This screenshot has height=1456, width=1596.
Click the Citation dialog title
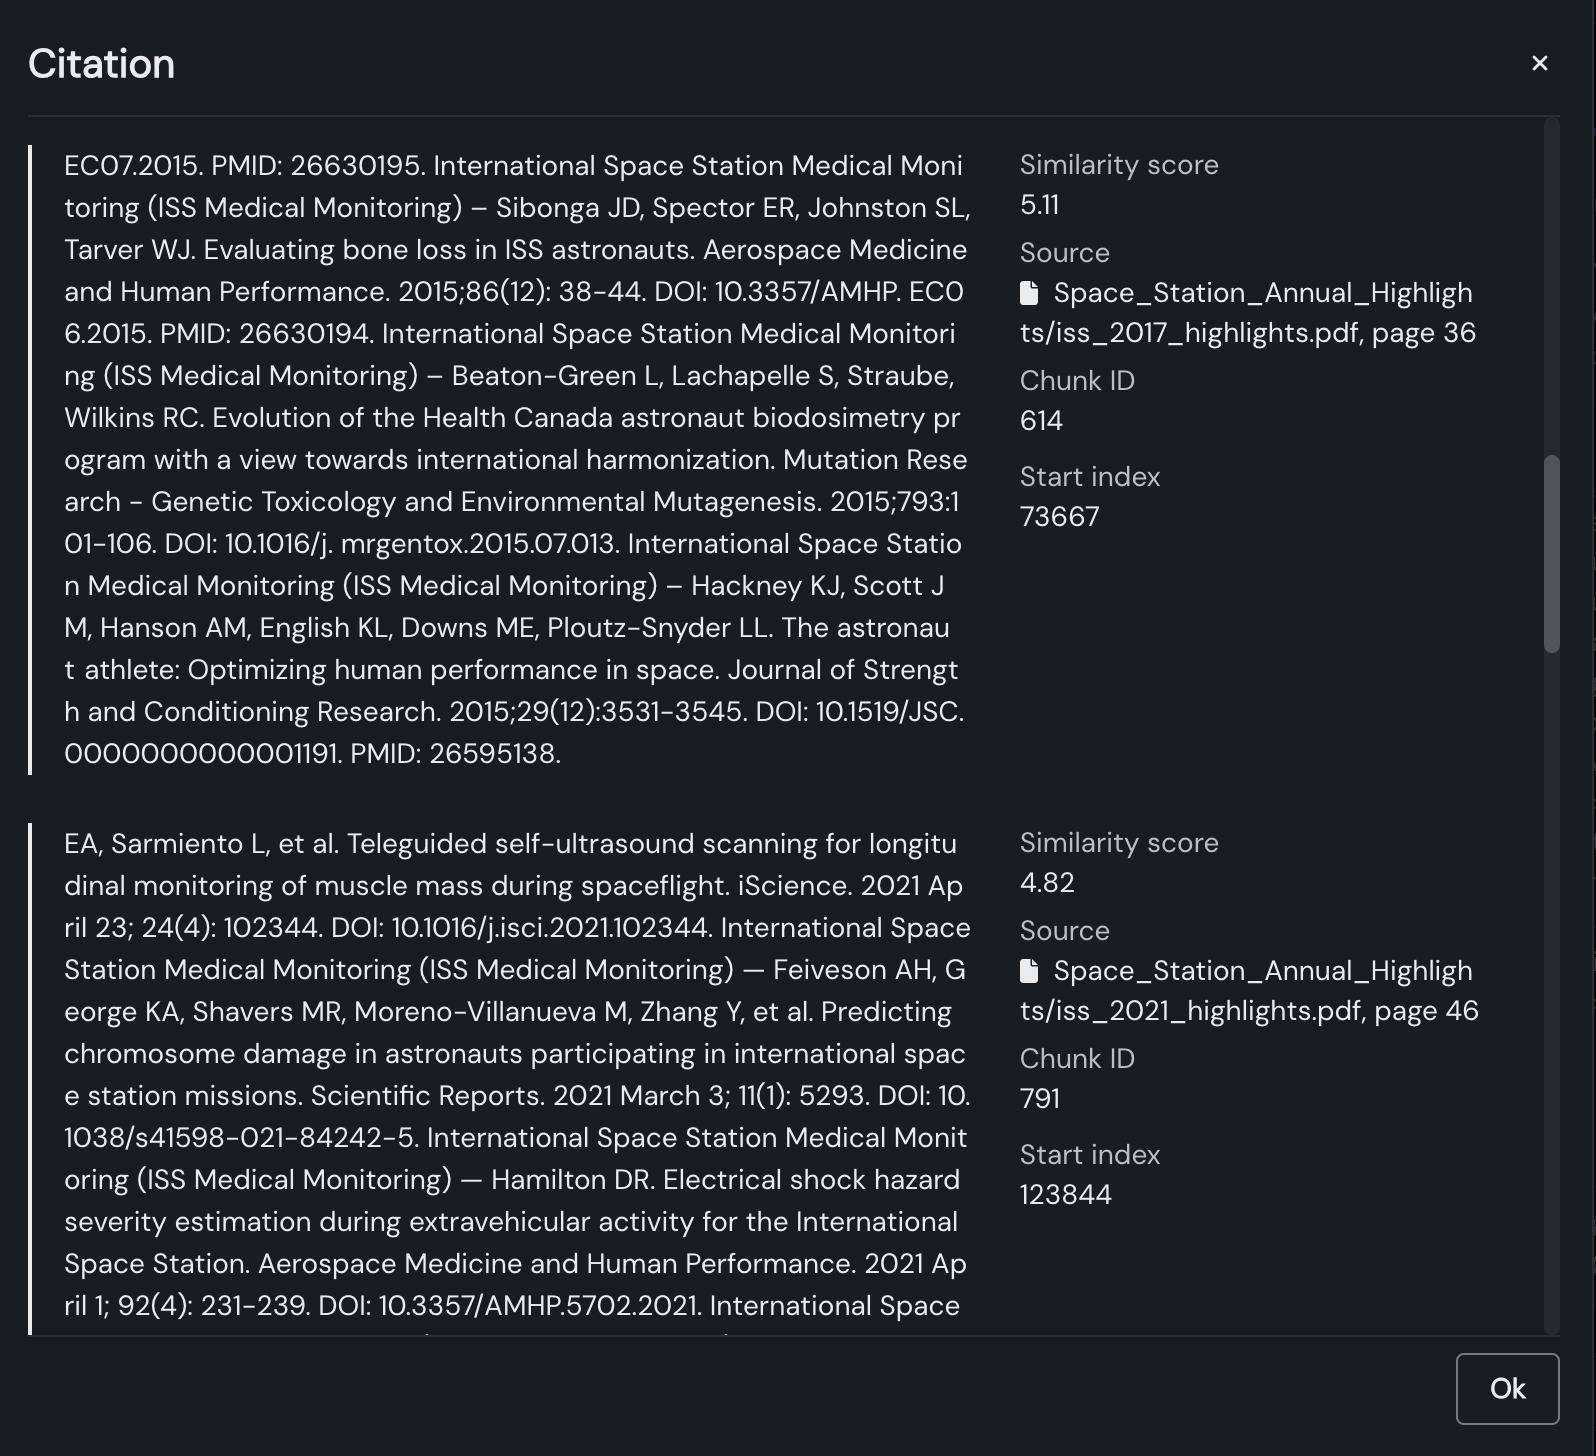click(101, 64)
